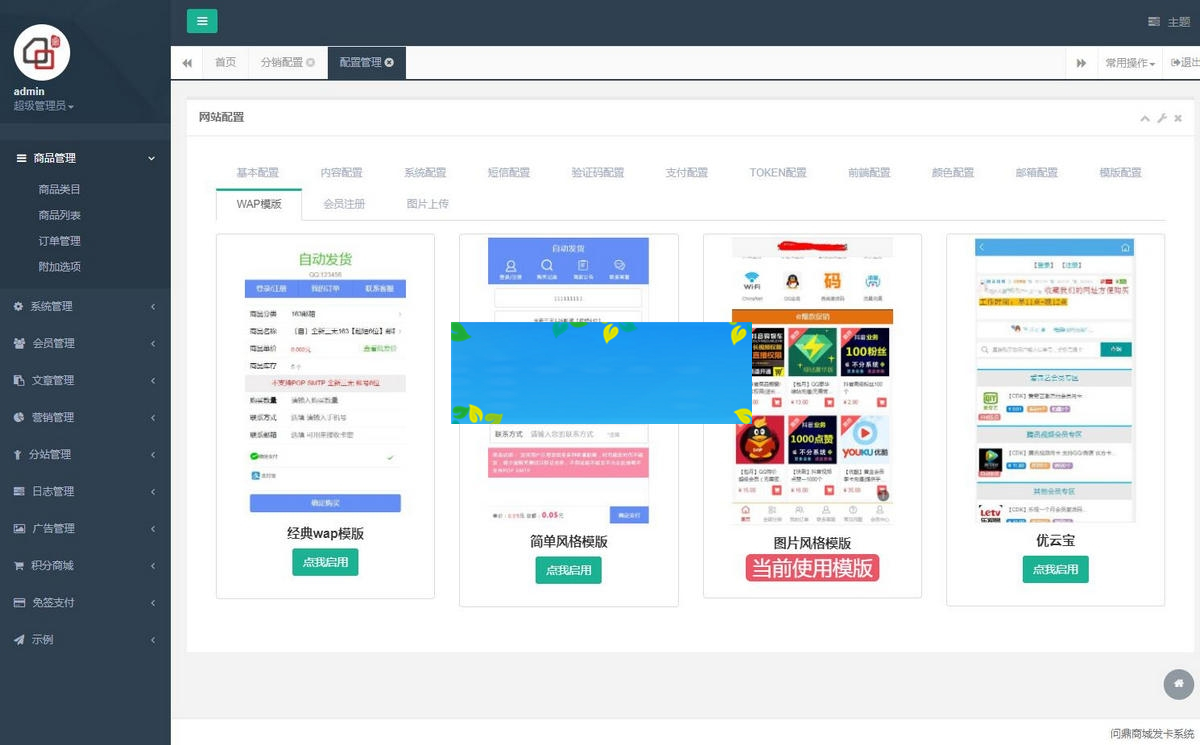Click the double-arrow icon left of the tab bar
1200x745 pixels.
click(187, 62)
